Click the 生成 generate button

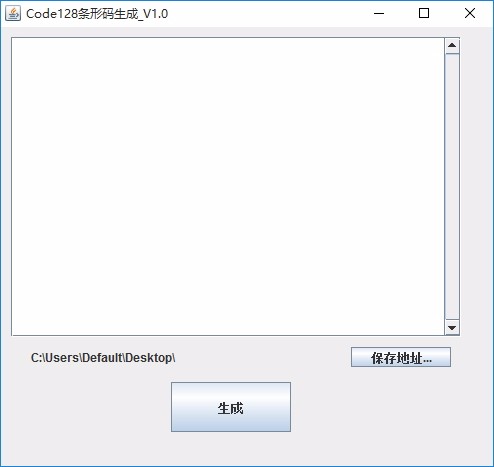tap(231, 407)
